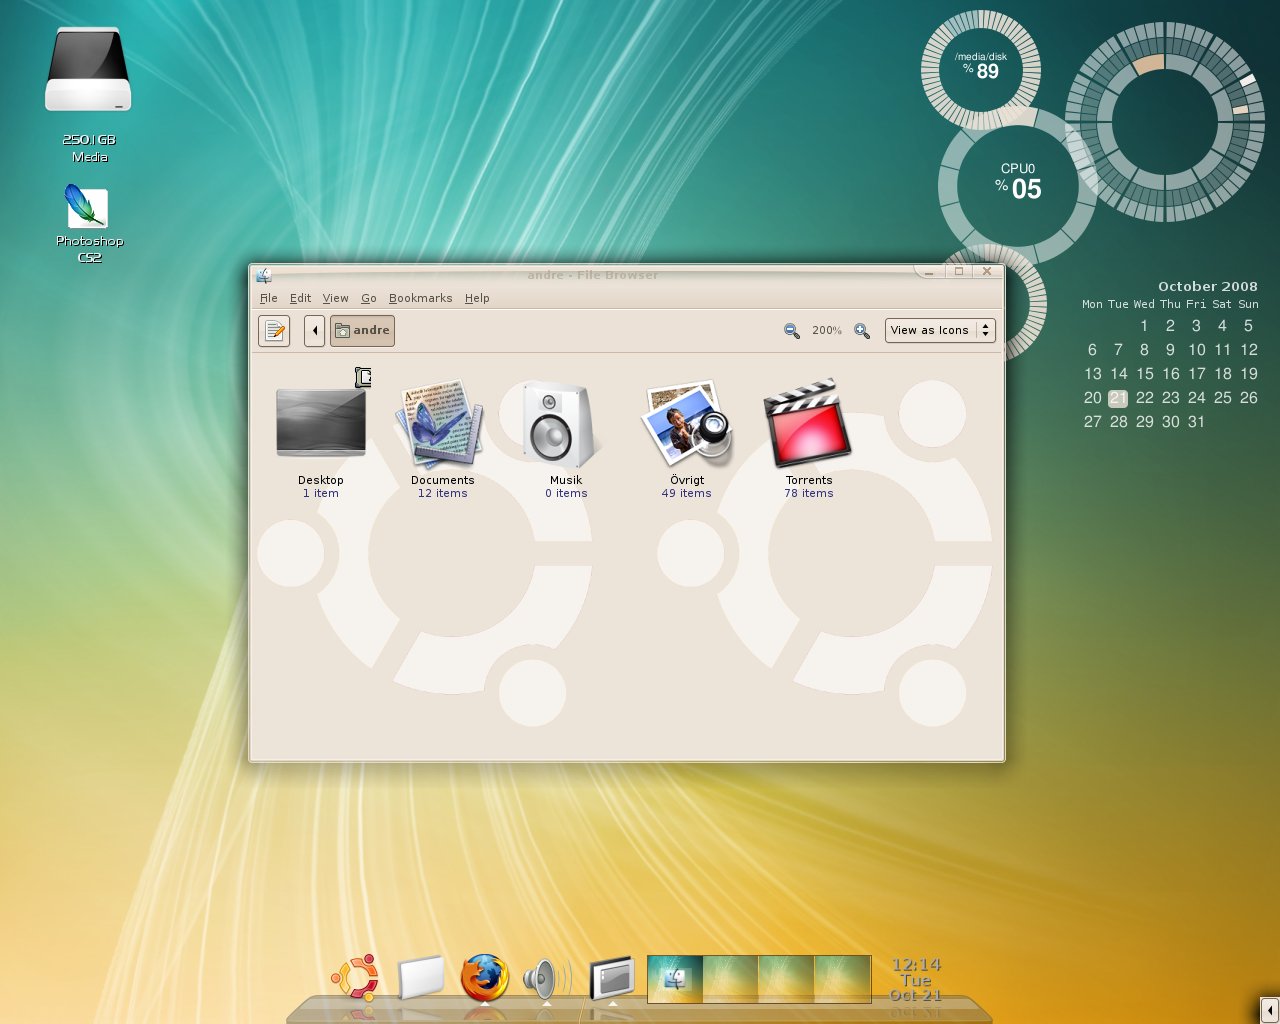
Task: Reset zoom by clicking the 200% label
Action: [x=826, y=330]
